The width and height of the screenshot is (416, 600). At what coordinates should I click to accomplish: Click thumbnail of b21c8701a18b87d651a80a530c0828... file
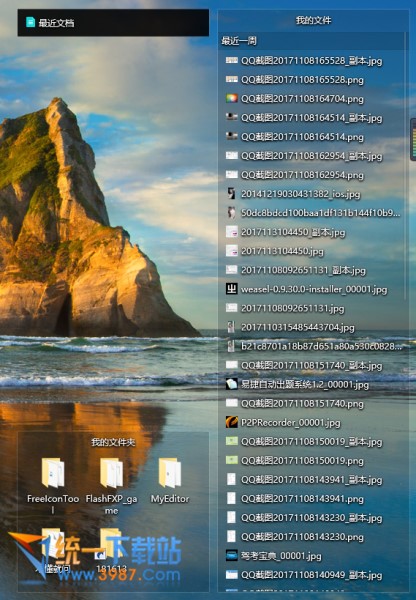(232, 346)
